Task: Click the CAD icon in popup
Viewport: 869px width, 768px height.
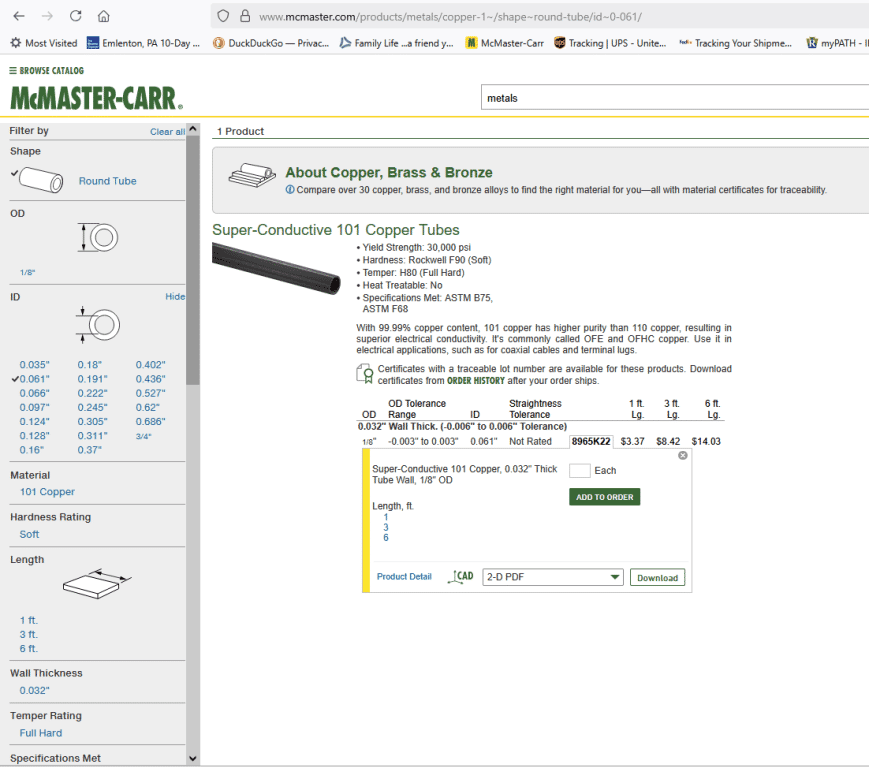Action: [463, 577]
